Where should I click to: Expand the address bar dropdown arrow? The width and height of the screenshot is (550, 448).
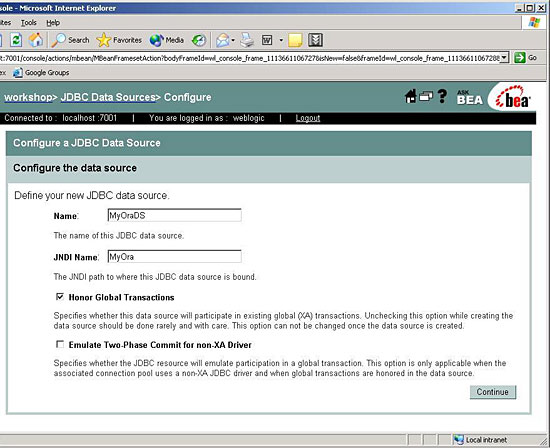click(x=504, y=58)
